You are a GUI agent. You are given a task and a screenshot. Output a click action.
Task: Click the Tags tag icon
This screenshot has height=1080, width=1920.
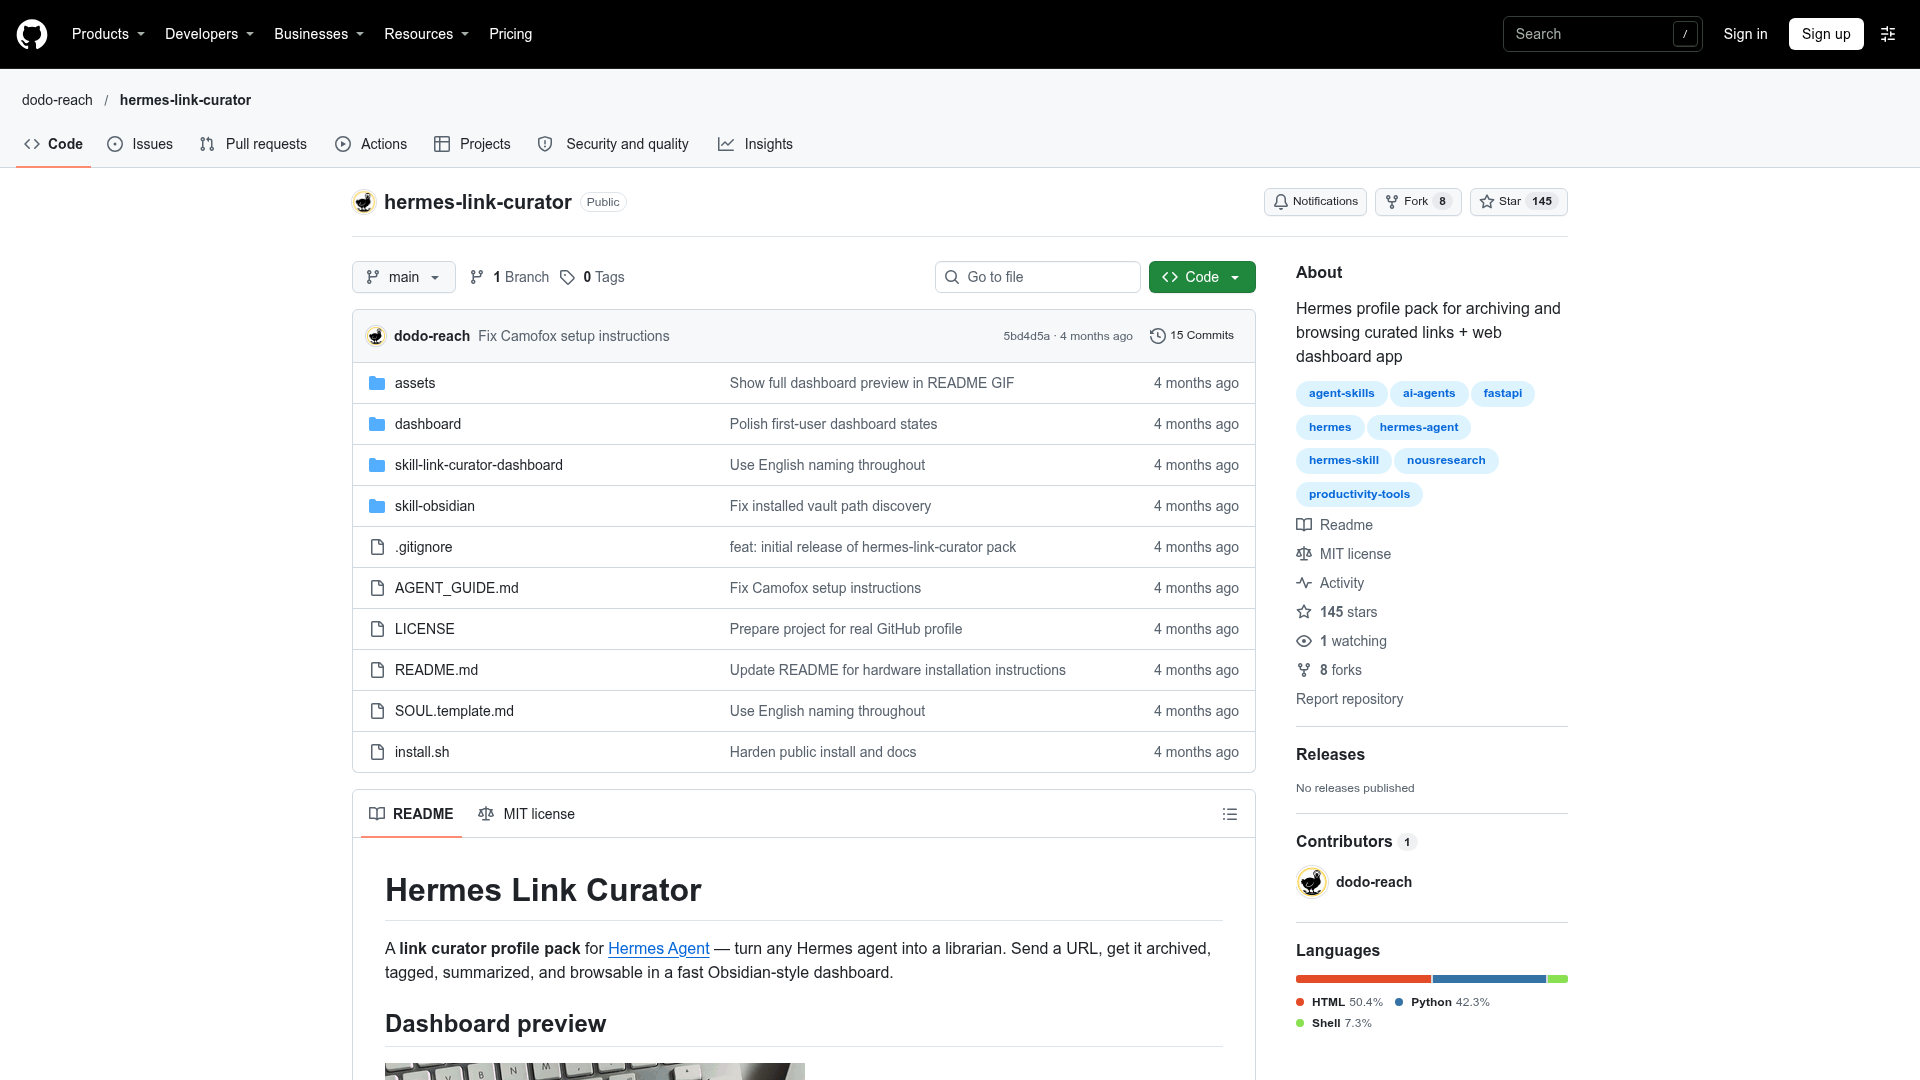click(567, 277)
